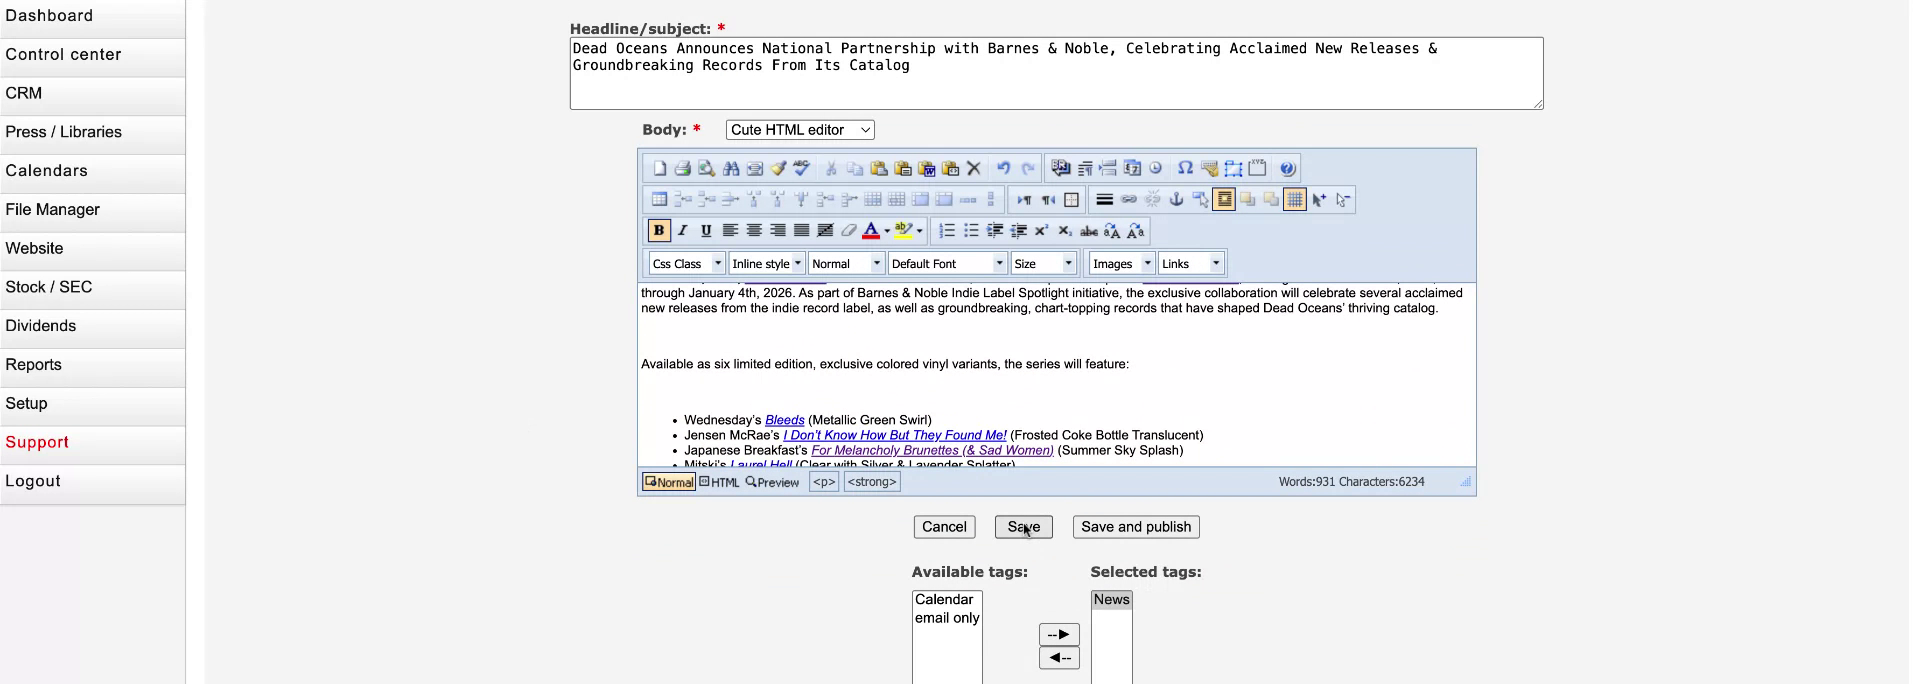
Task: Toggle the highlighted show borders grid button
Action: [1295, 199]
